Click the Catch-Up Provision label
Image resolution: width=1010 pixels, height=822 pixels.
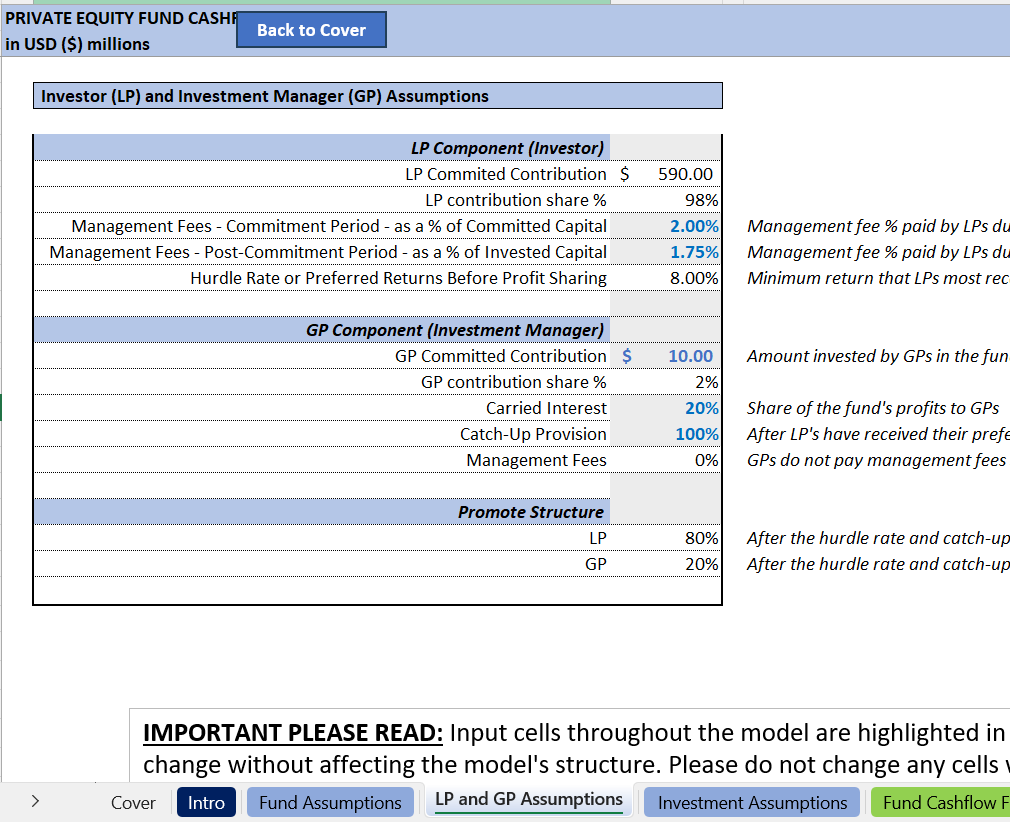533,434
